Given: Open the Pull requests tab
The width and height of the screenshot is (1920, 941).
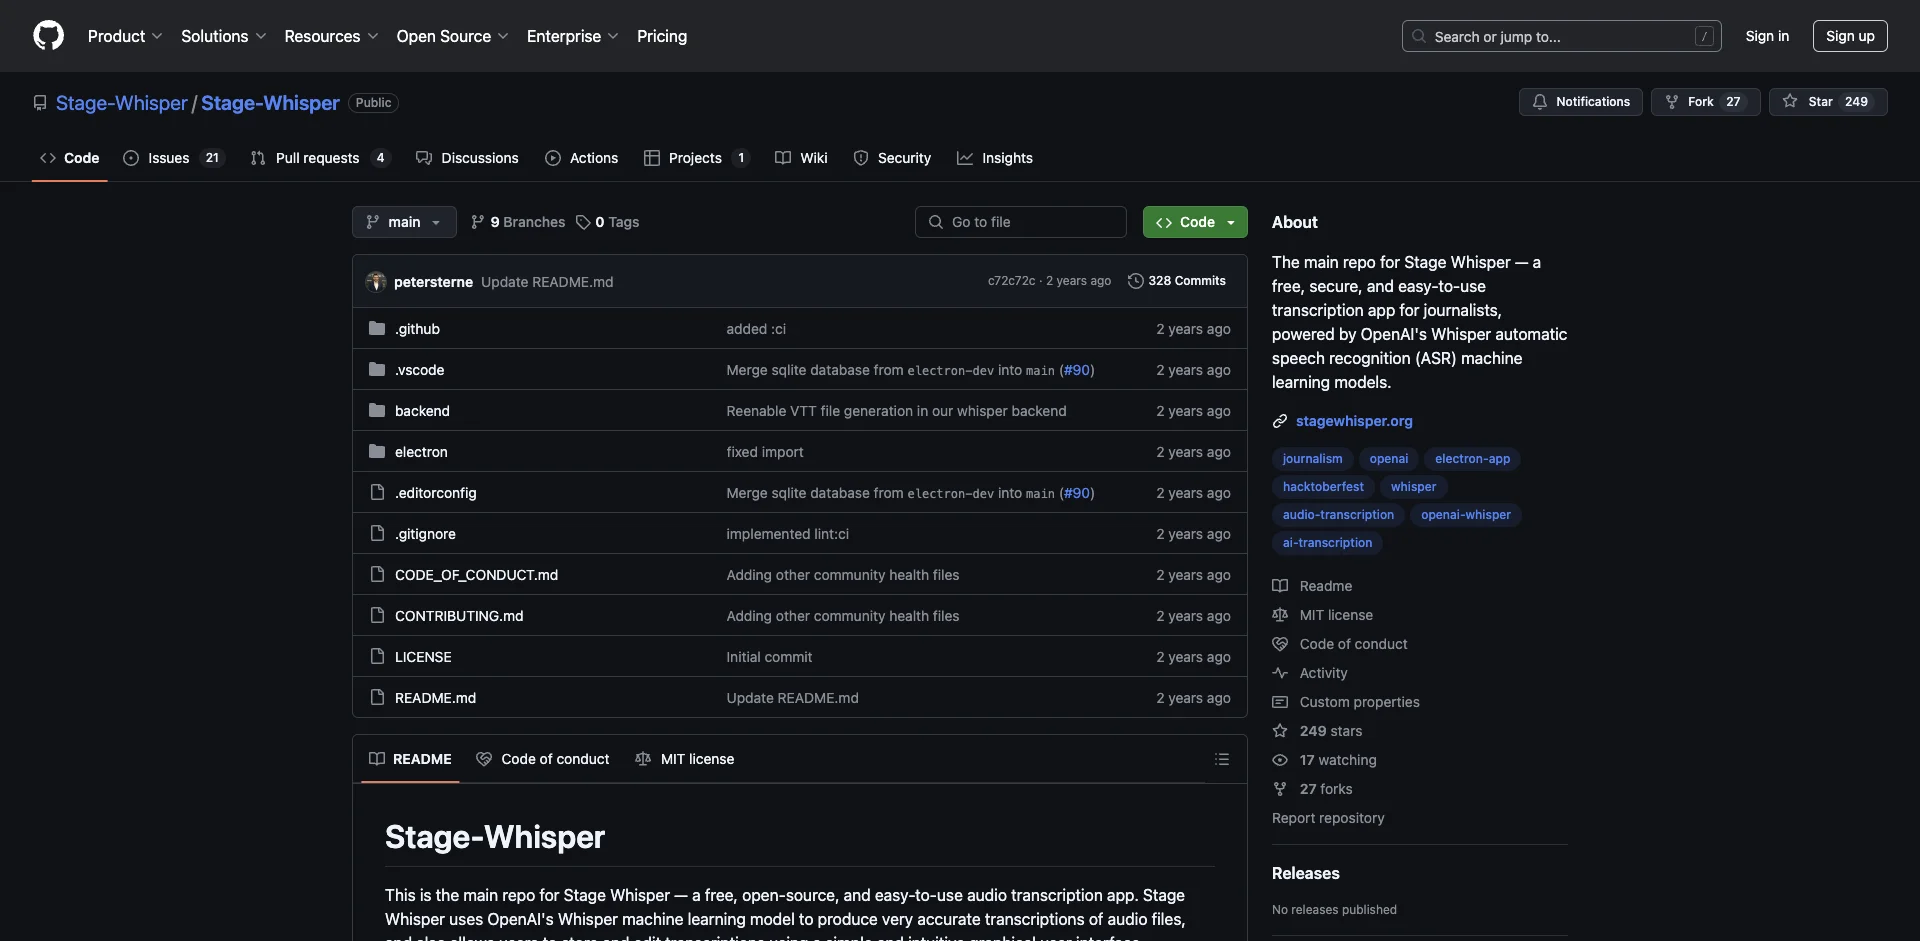Looking at the screenshot, I should click(x=320, y=158).
